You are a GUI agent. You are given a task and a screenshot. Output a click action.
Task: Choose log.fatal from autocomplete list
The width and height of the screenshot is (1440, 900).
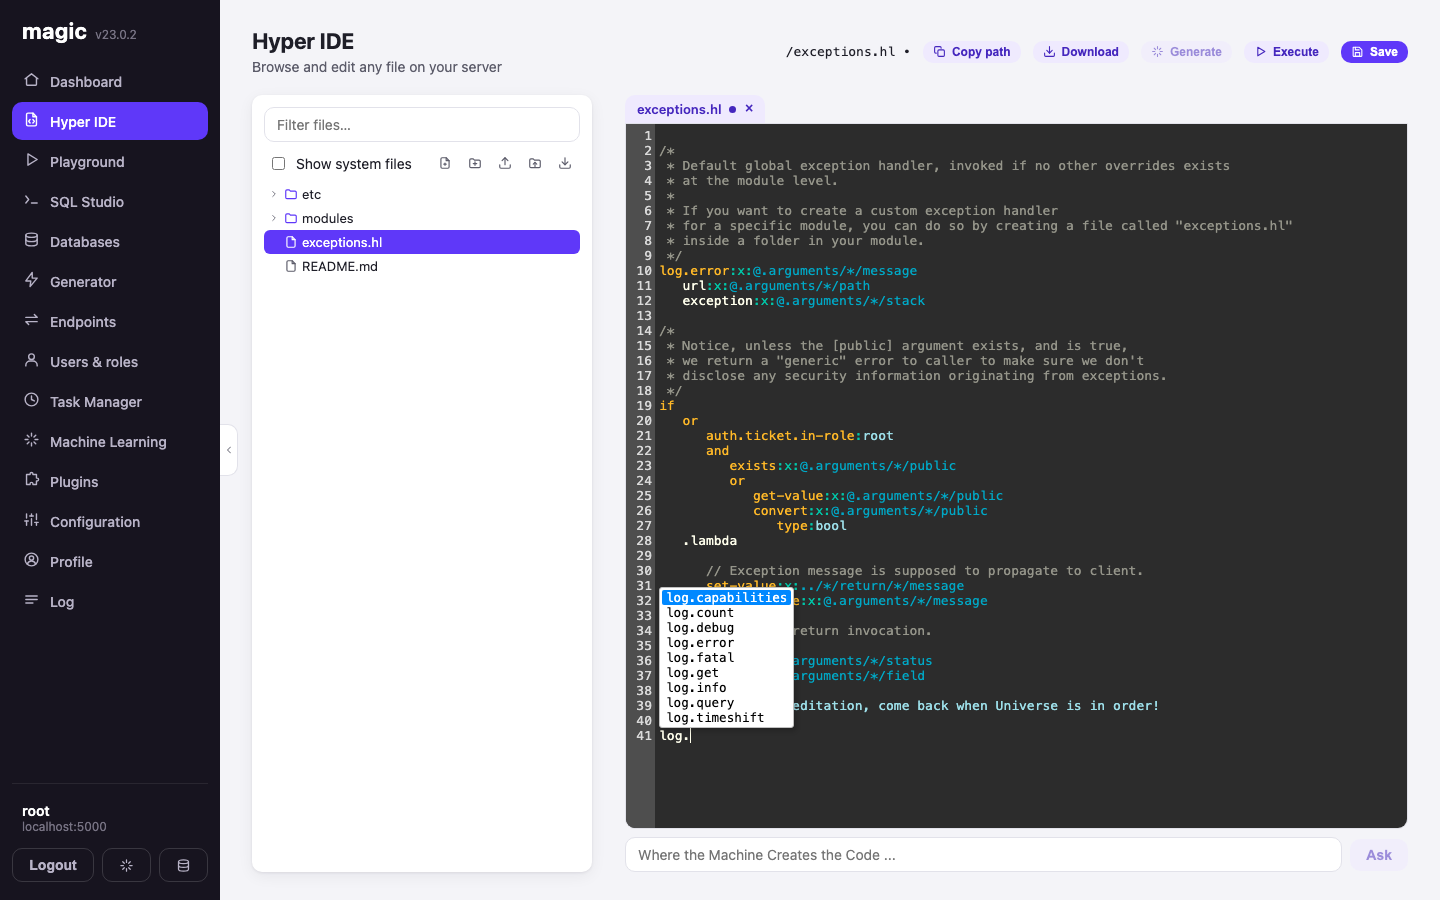(x=726, y=658)
